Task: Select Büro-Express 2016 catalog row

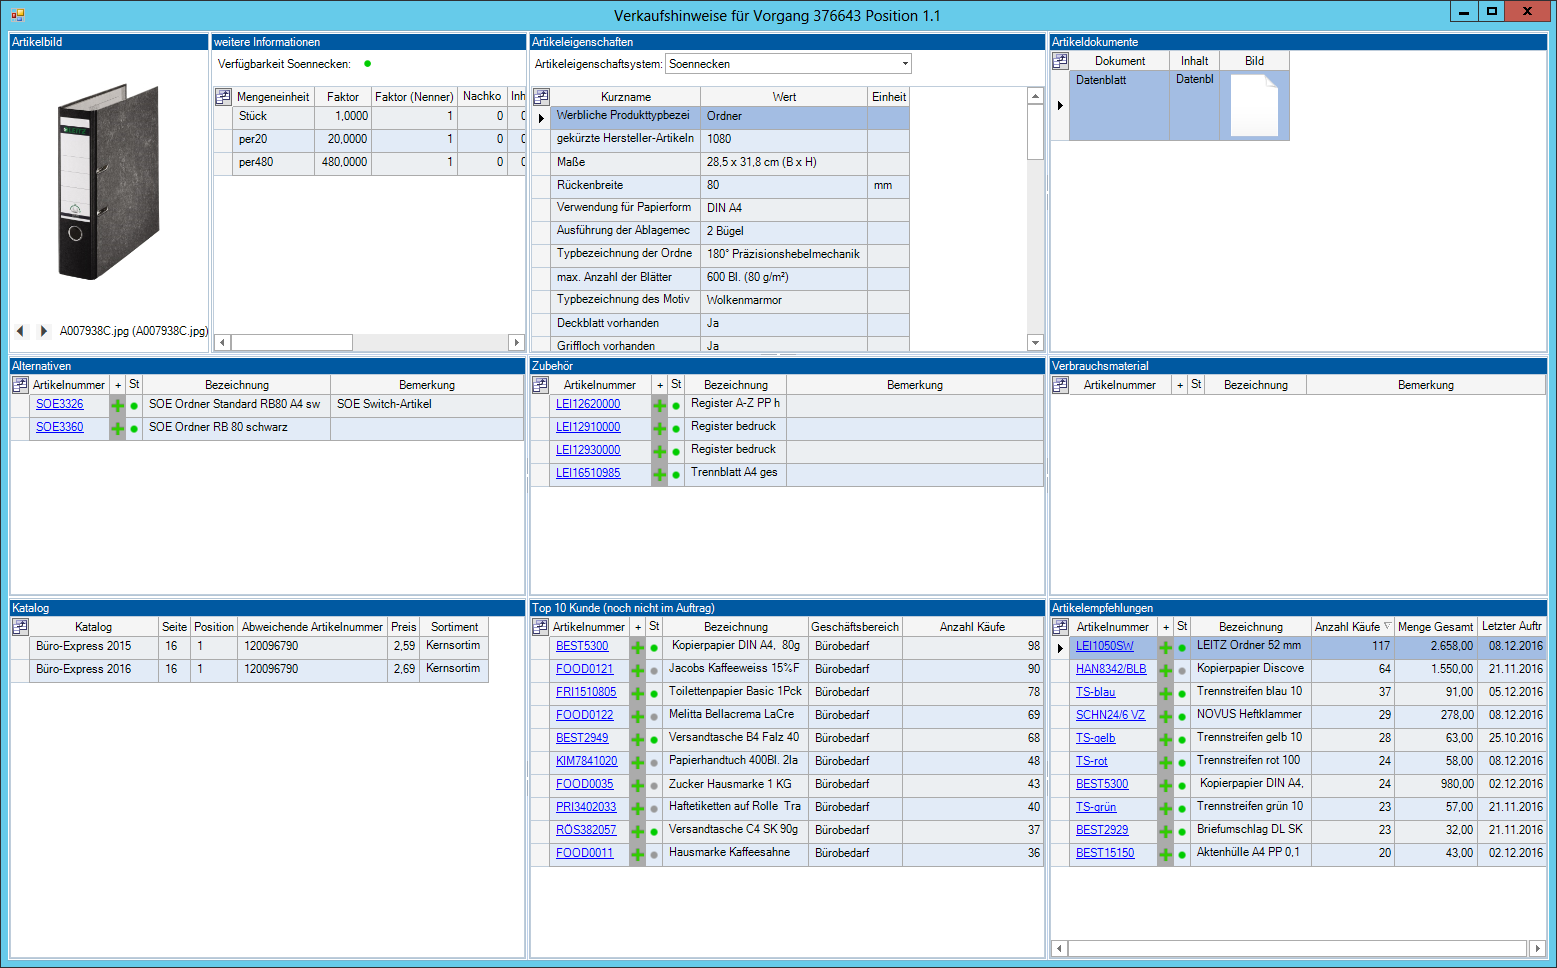Action: point(84,669)
